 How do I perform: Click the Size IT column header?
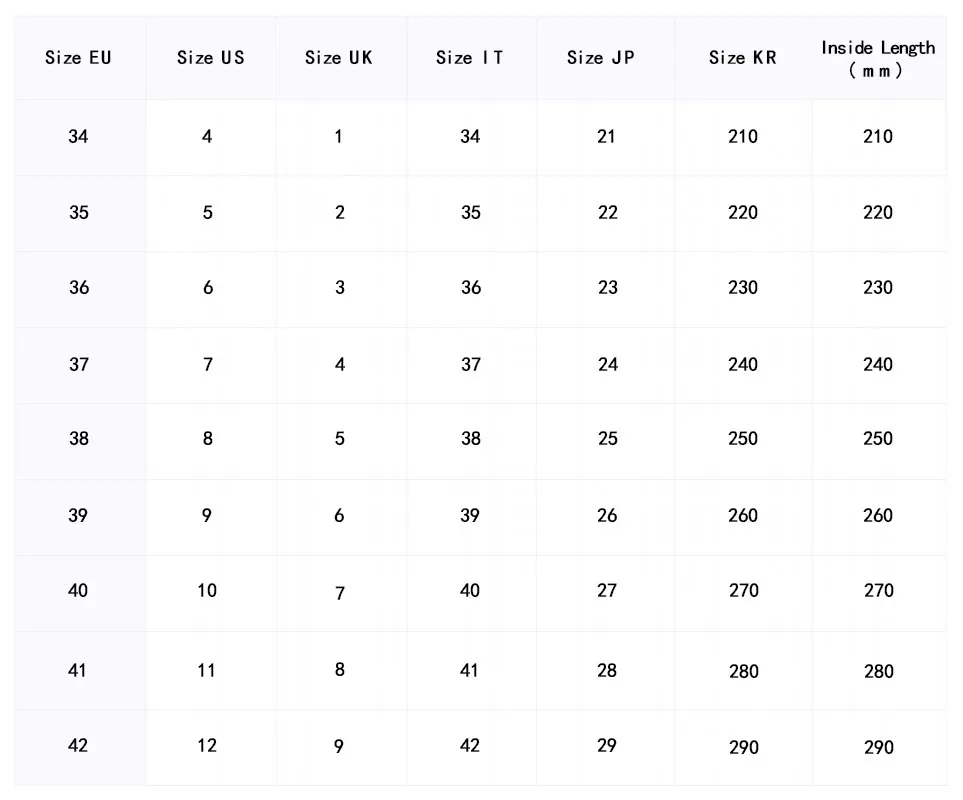tap(470, 58)
